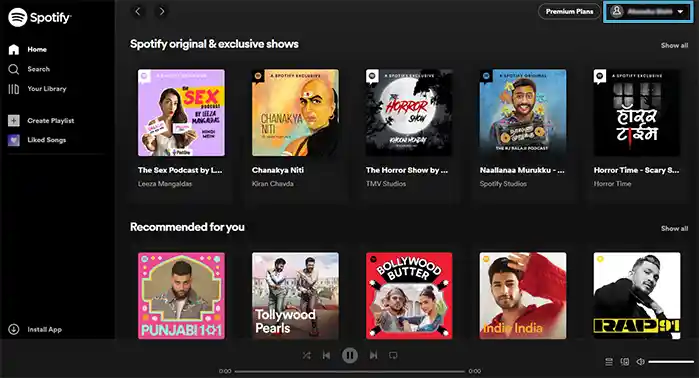Viewport: 699px width, 378px height.
Task: Open the Horror Time cover thumbnail
Action: (x=637, y=113)
